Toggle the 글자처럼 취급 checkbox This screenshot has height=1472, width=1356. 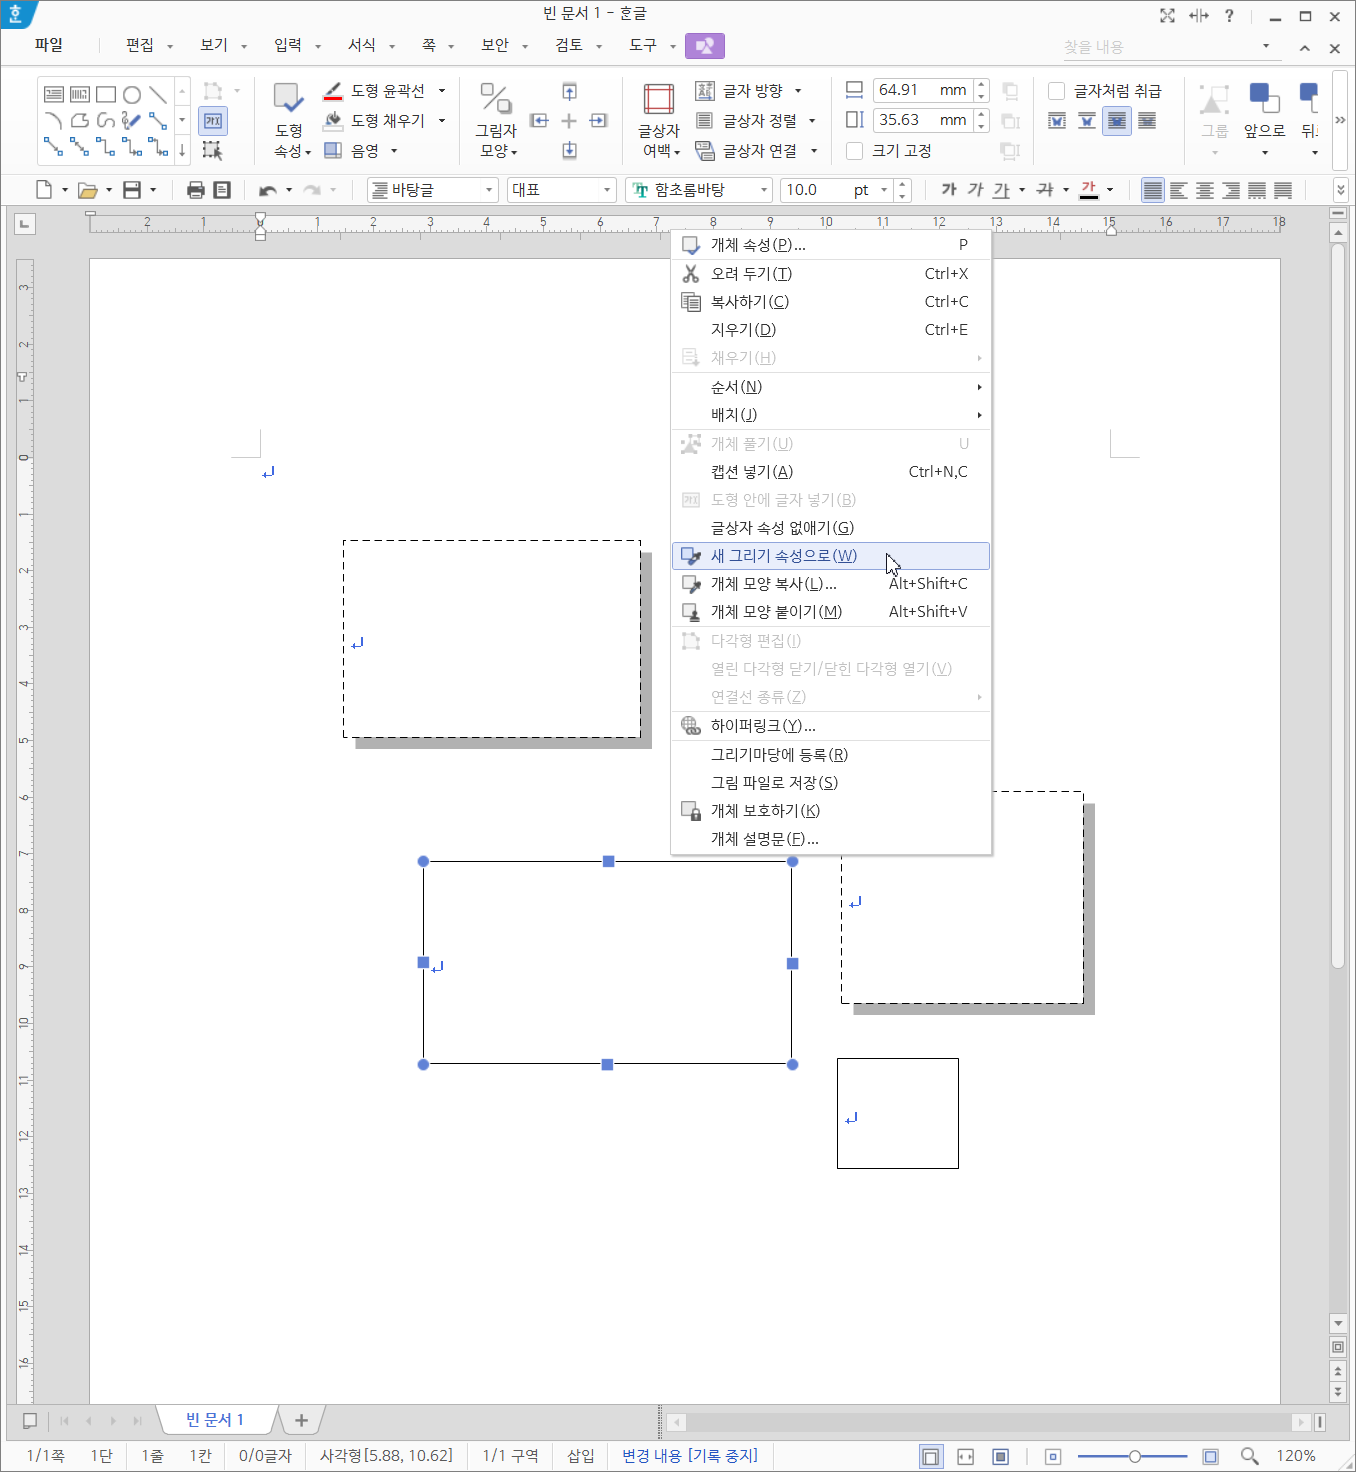pyautogui.click(x=1056, y=91)
